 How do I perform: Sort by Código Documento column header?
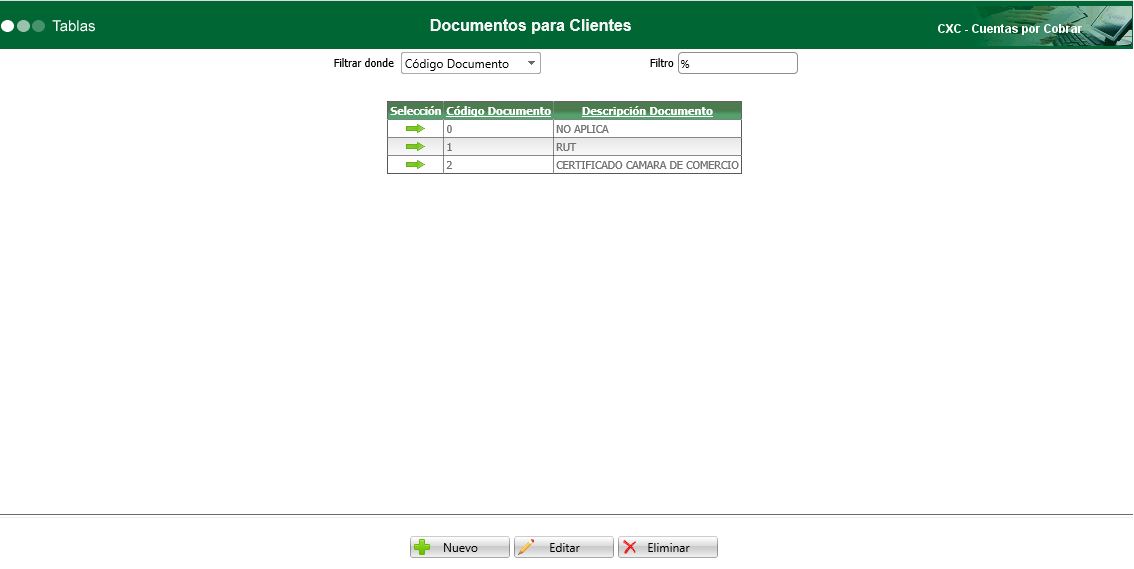[x=498, y=111]
